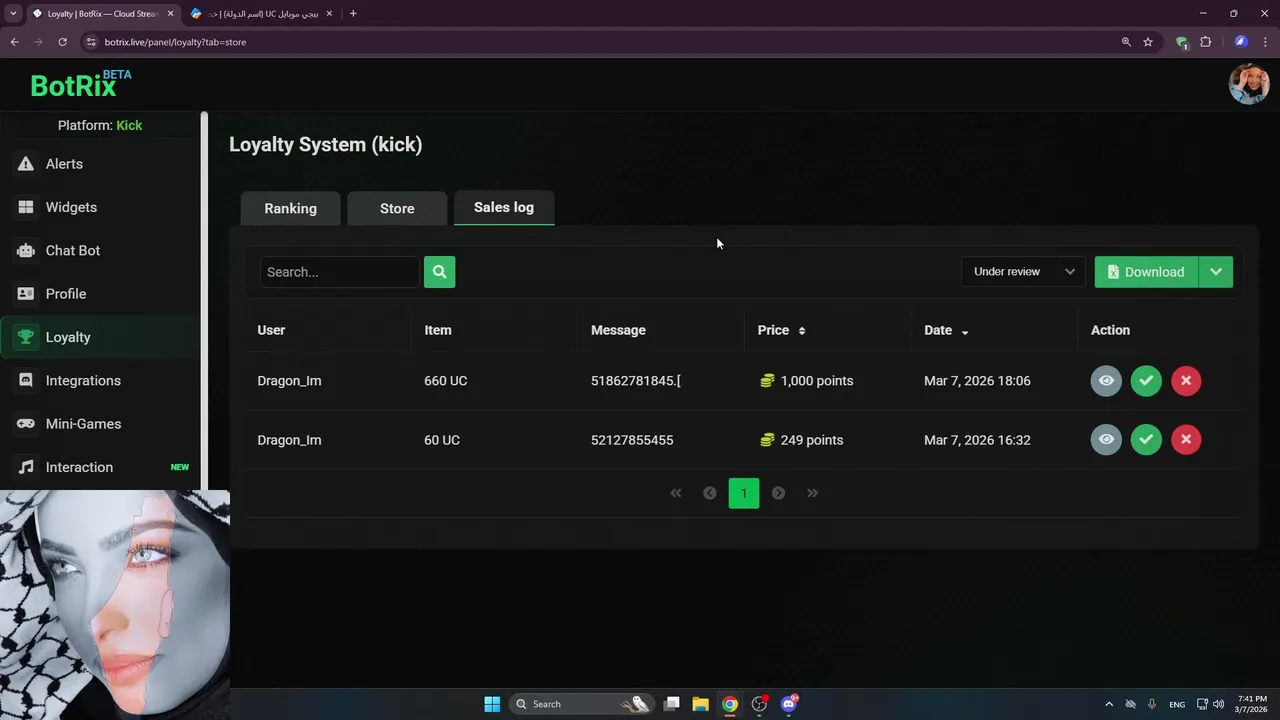Click the sidebar scrollbar
Screen dimensions: 1280x720
(205, 300)
